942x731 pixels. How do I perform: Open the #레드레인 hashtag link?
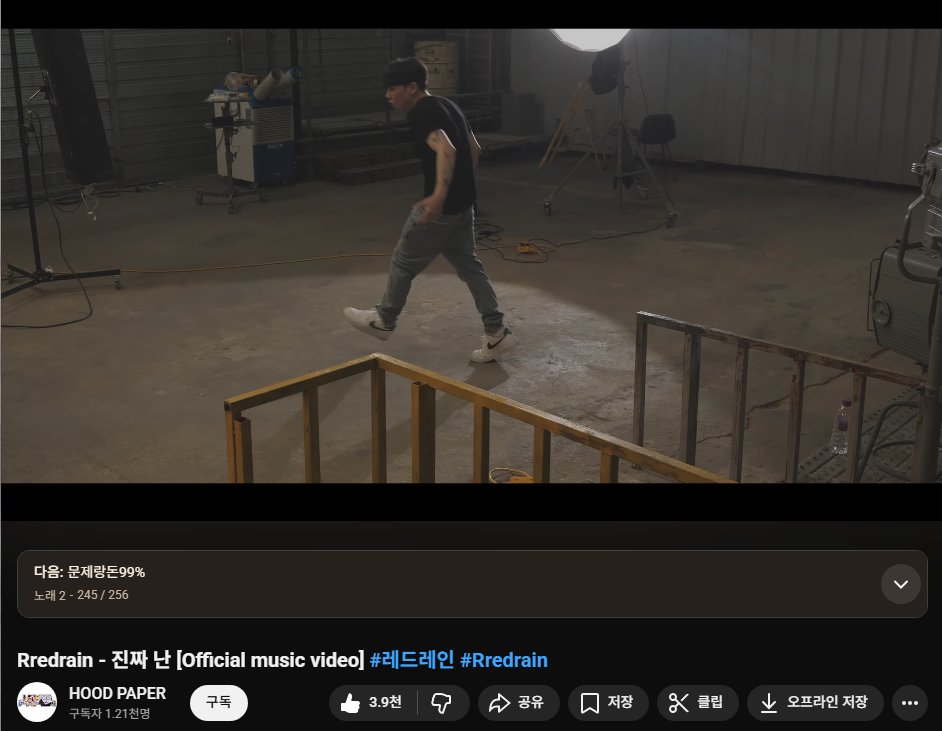click(x=412, y=660)
